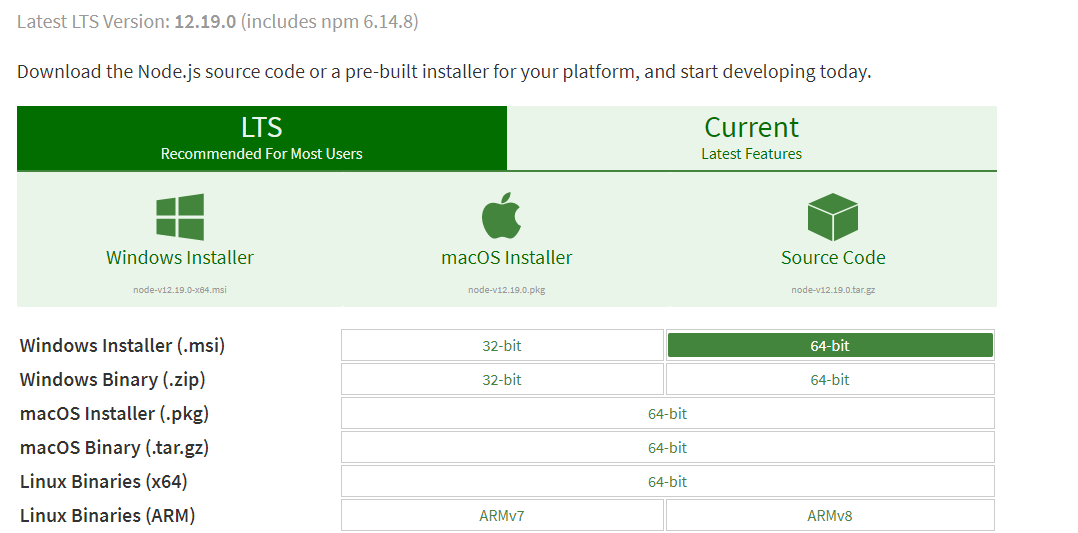Click the Linux Binaries (ARM) row label
The image size is (1078, 533).
(108, 515)
